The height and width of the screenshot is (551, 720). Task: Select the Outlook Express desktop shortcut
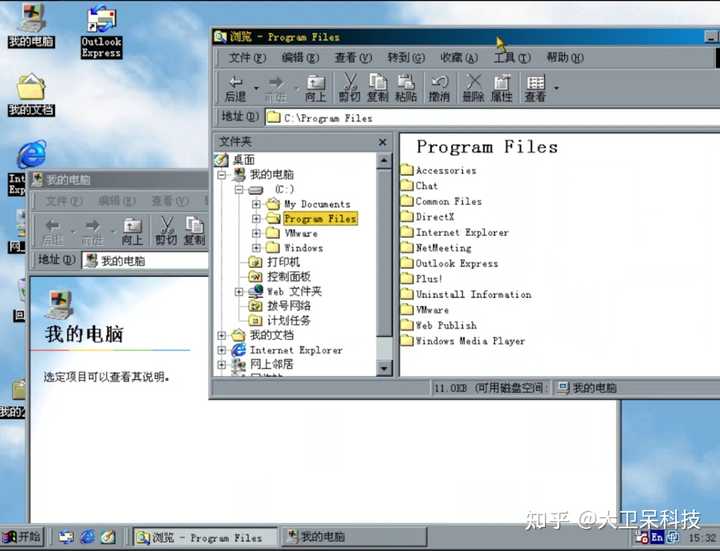pyautogui.click(x=101, y=31)
